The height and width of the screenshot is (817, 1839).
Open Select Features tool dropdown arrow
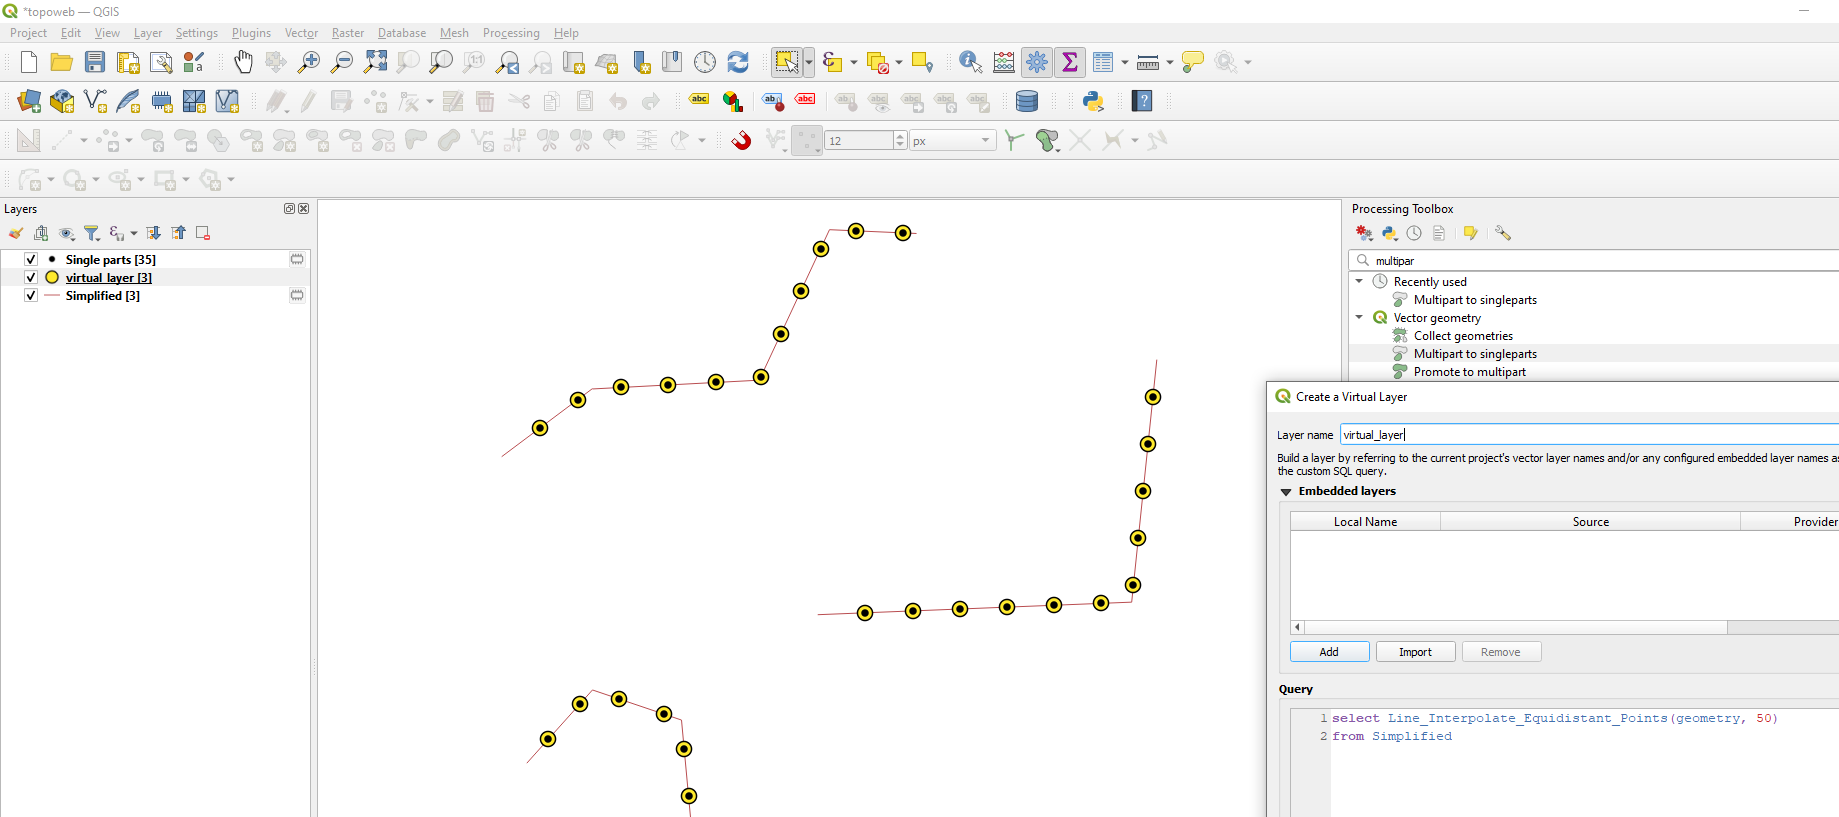[x=809, y=62]
